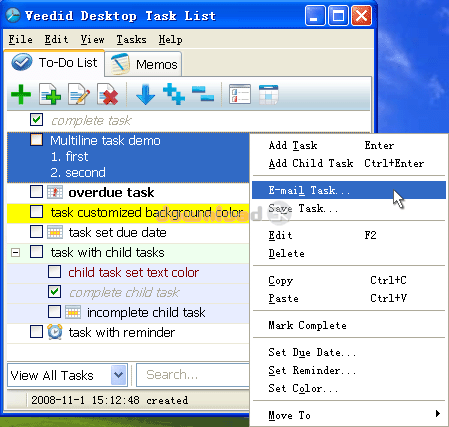Collapse the 'task with child tasks' tree node
Screen dimensions: 449x427
pyautogui.click(x=15, y=253)
